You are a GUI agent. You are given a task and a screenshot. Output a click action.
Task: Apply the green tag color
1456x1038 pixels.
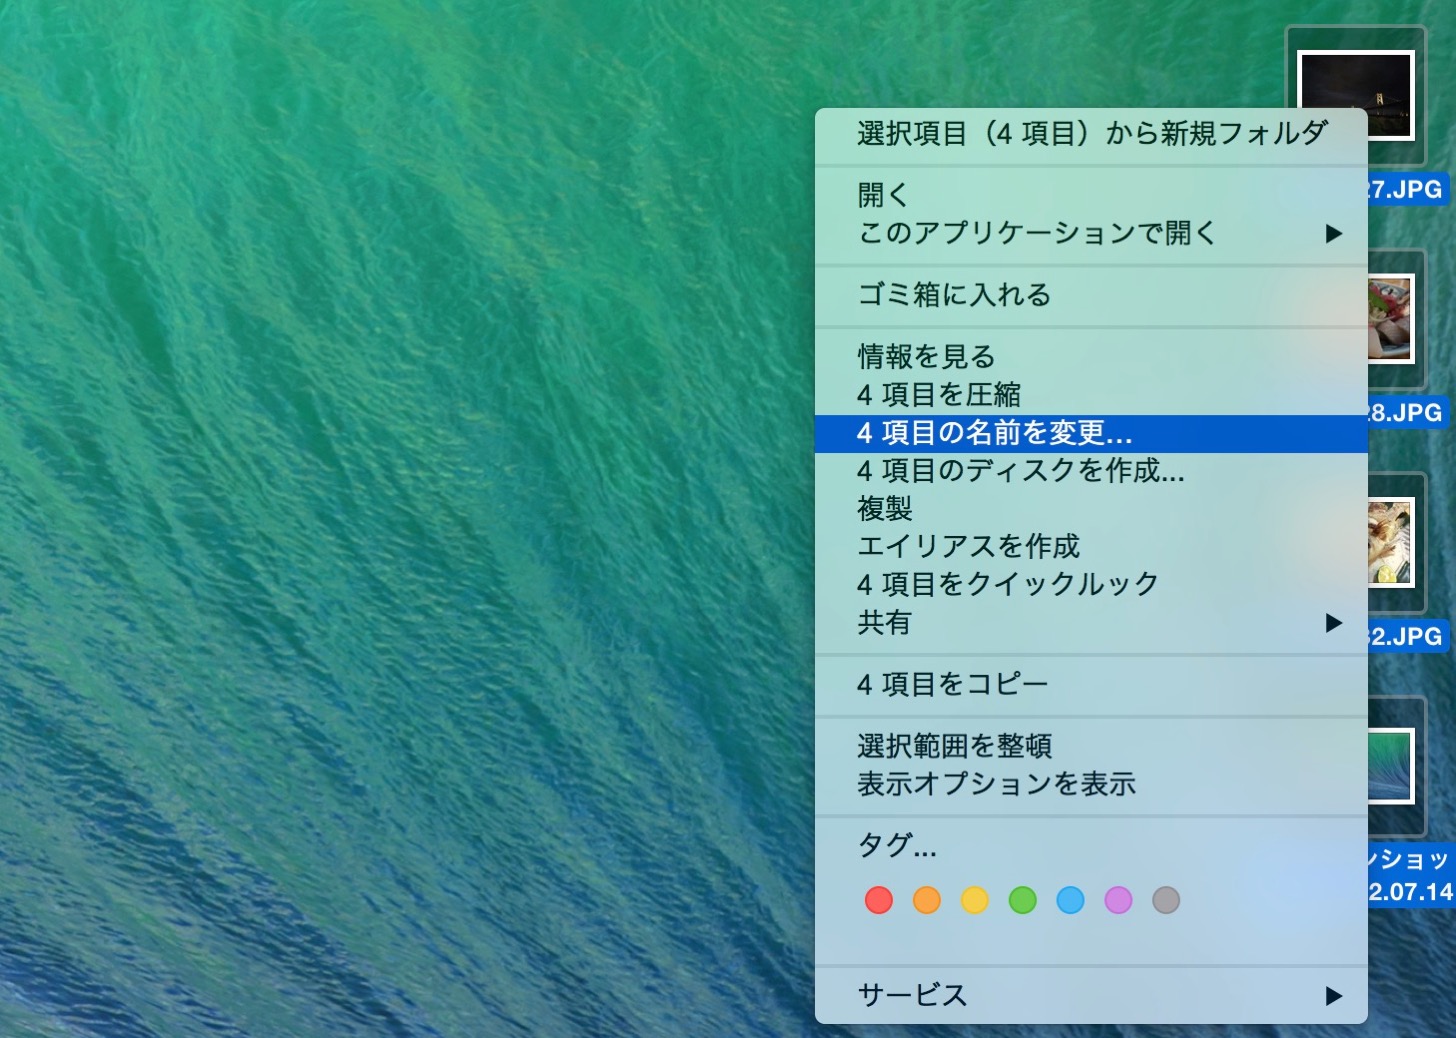point(1023,900)
